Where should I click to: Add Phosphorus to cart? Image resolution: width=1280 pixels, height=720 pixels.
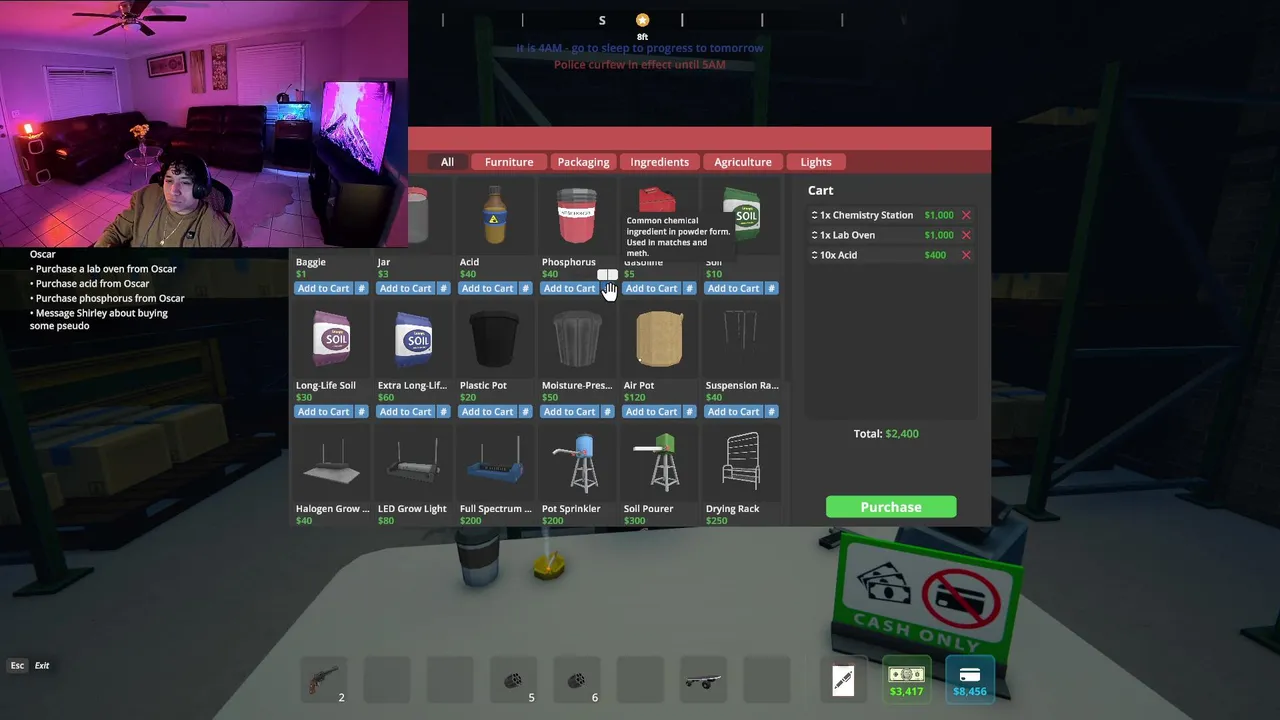(570, 288)
